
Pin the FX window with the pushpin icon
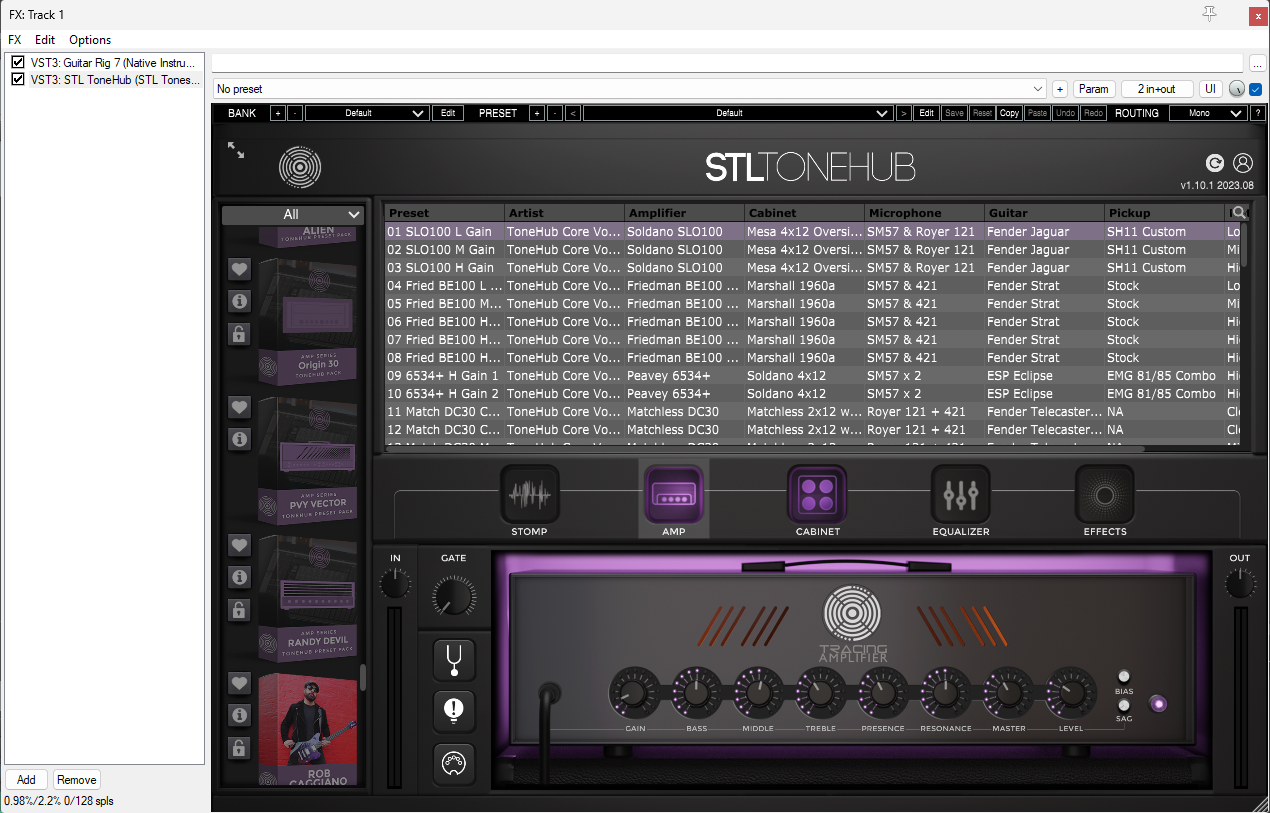coord(1209,13)
